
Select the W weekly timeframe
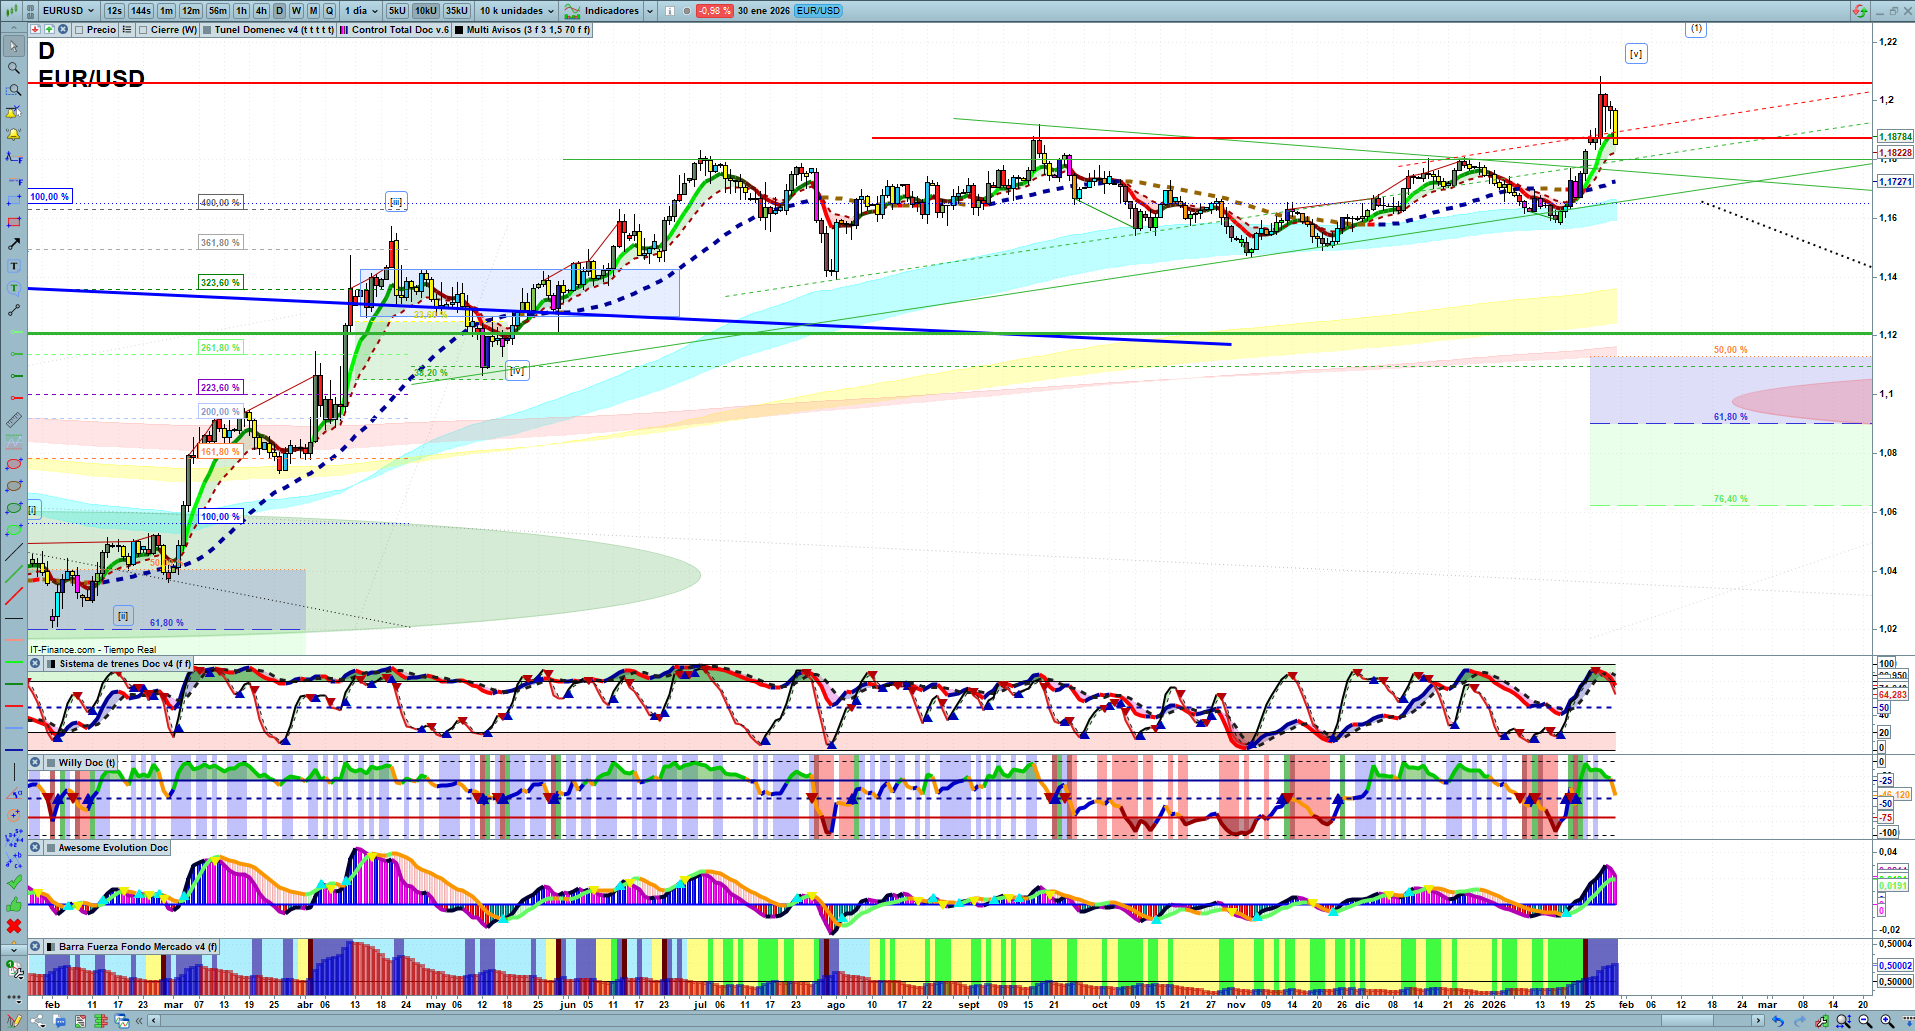pos(296,11)
